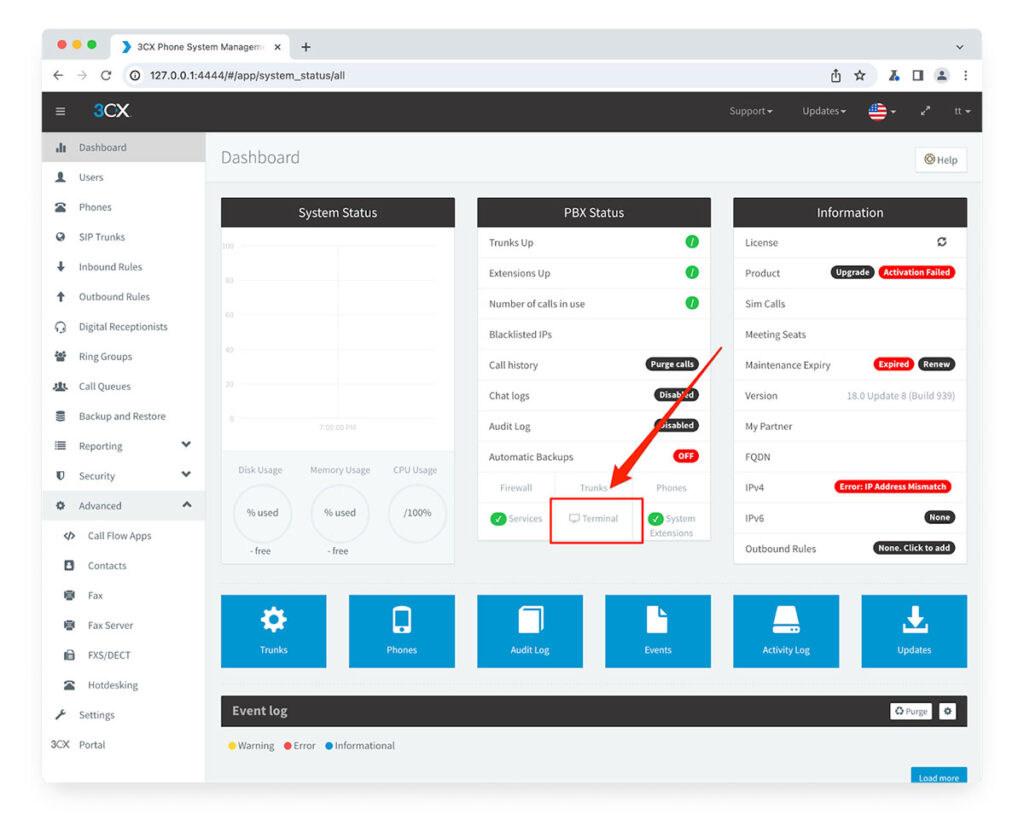
Task: Click the Settings wrench icon
Action: [61, 715]
